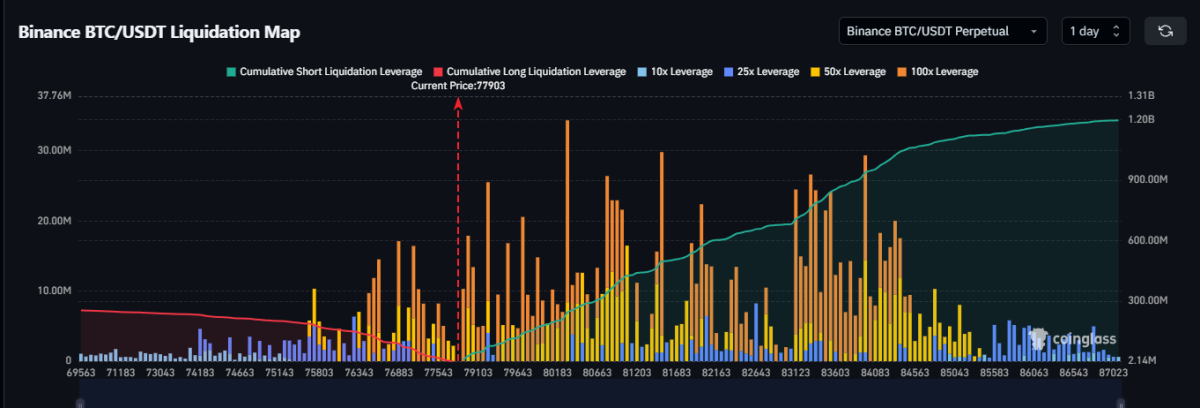
Task: Click the 2.14M right axis label
Action: (1142, 360)
